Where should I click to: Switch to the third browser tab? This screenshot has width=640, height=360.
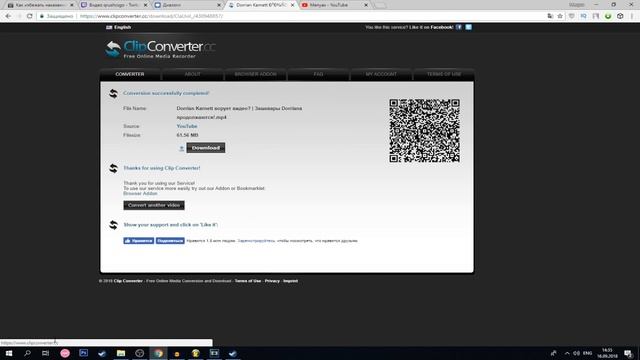tap(187, 5)
